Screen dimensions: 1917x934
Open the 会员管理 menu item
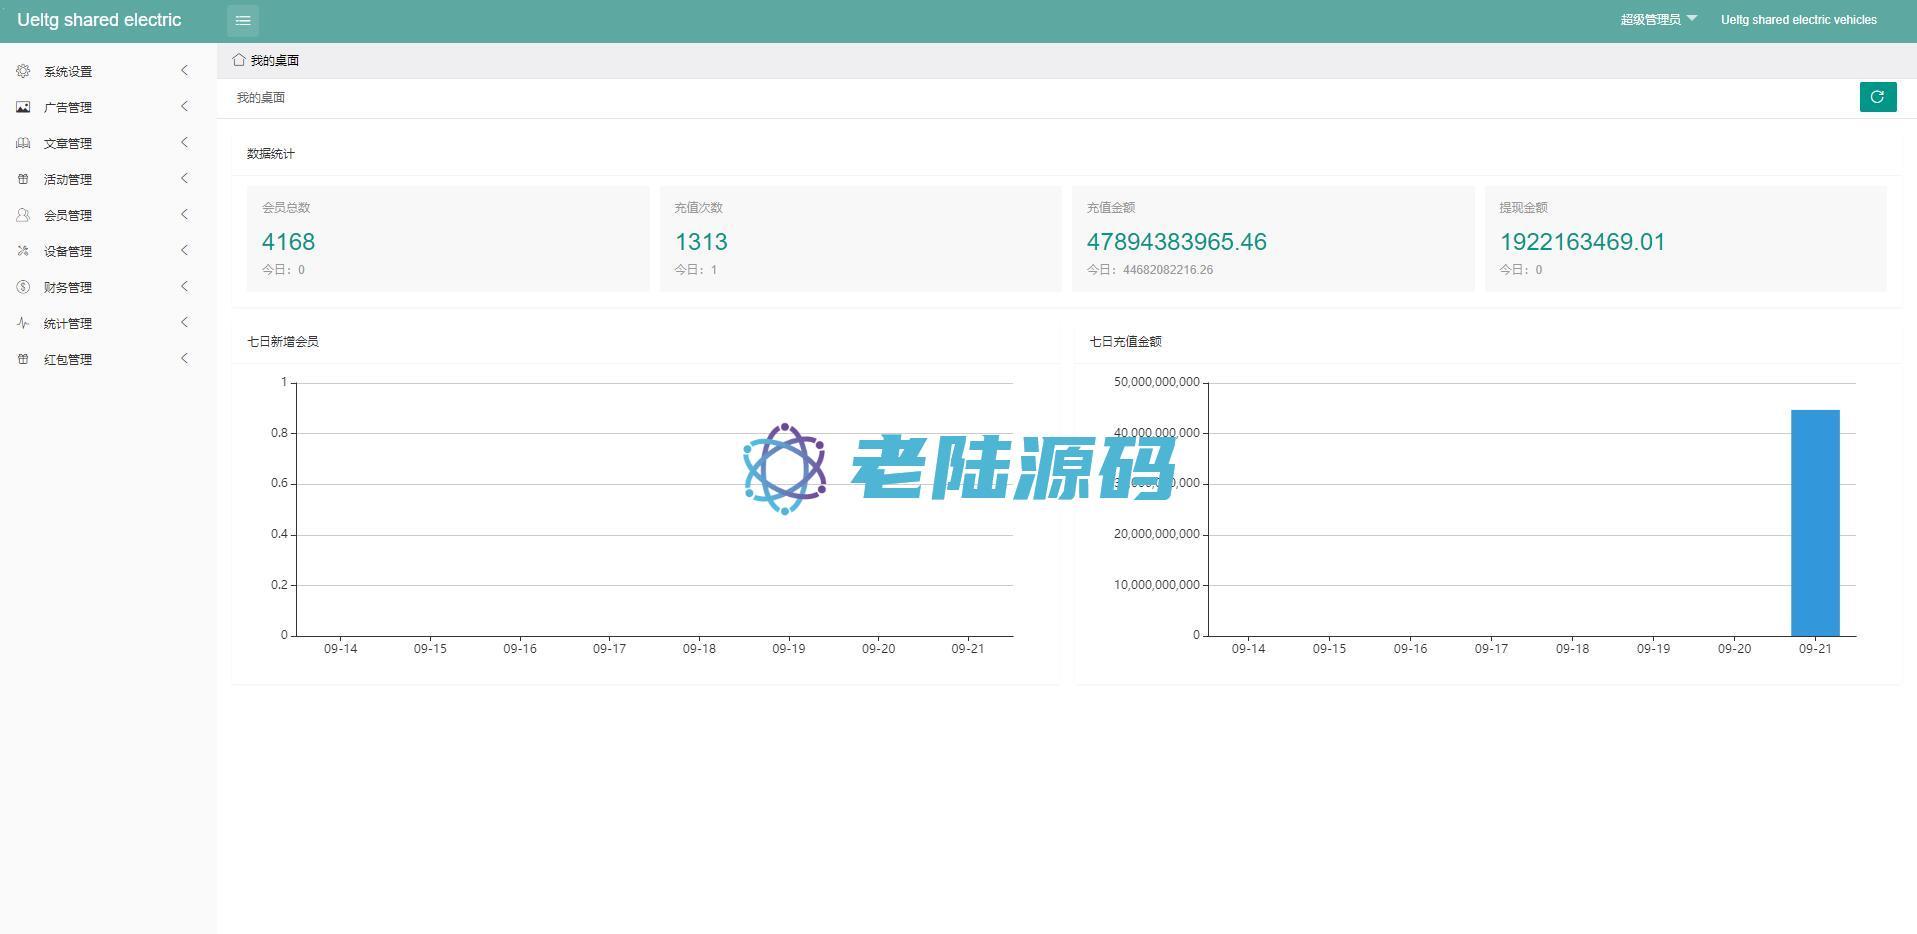pos(68,215)
